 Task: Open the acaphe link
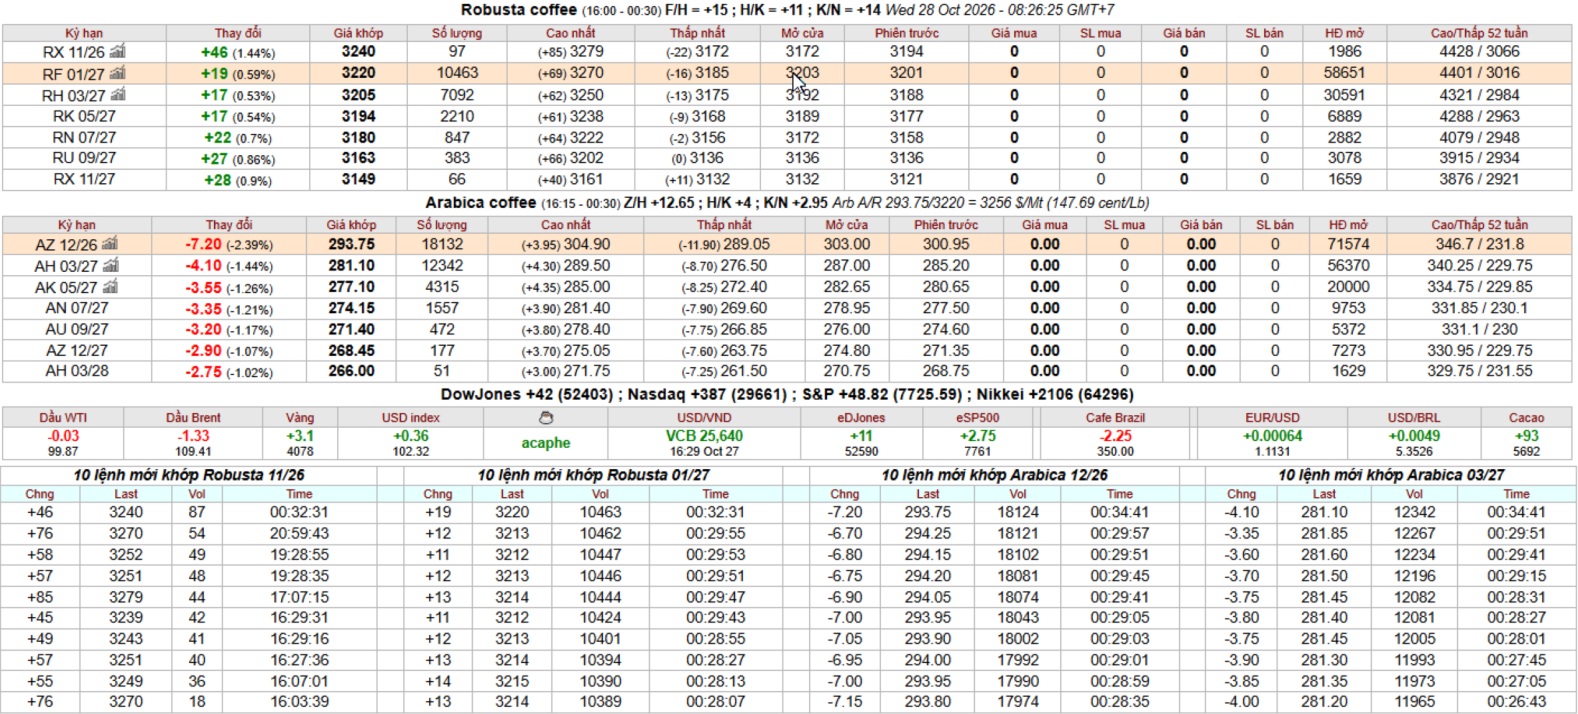click(546, 443)
